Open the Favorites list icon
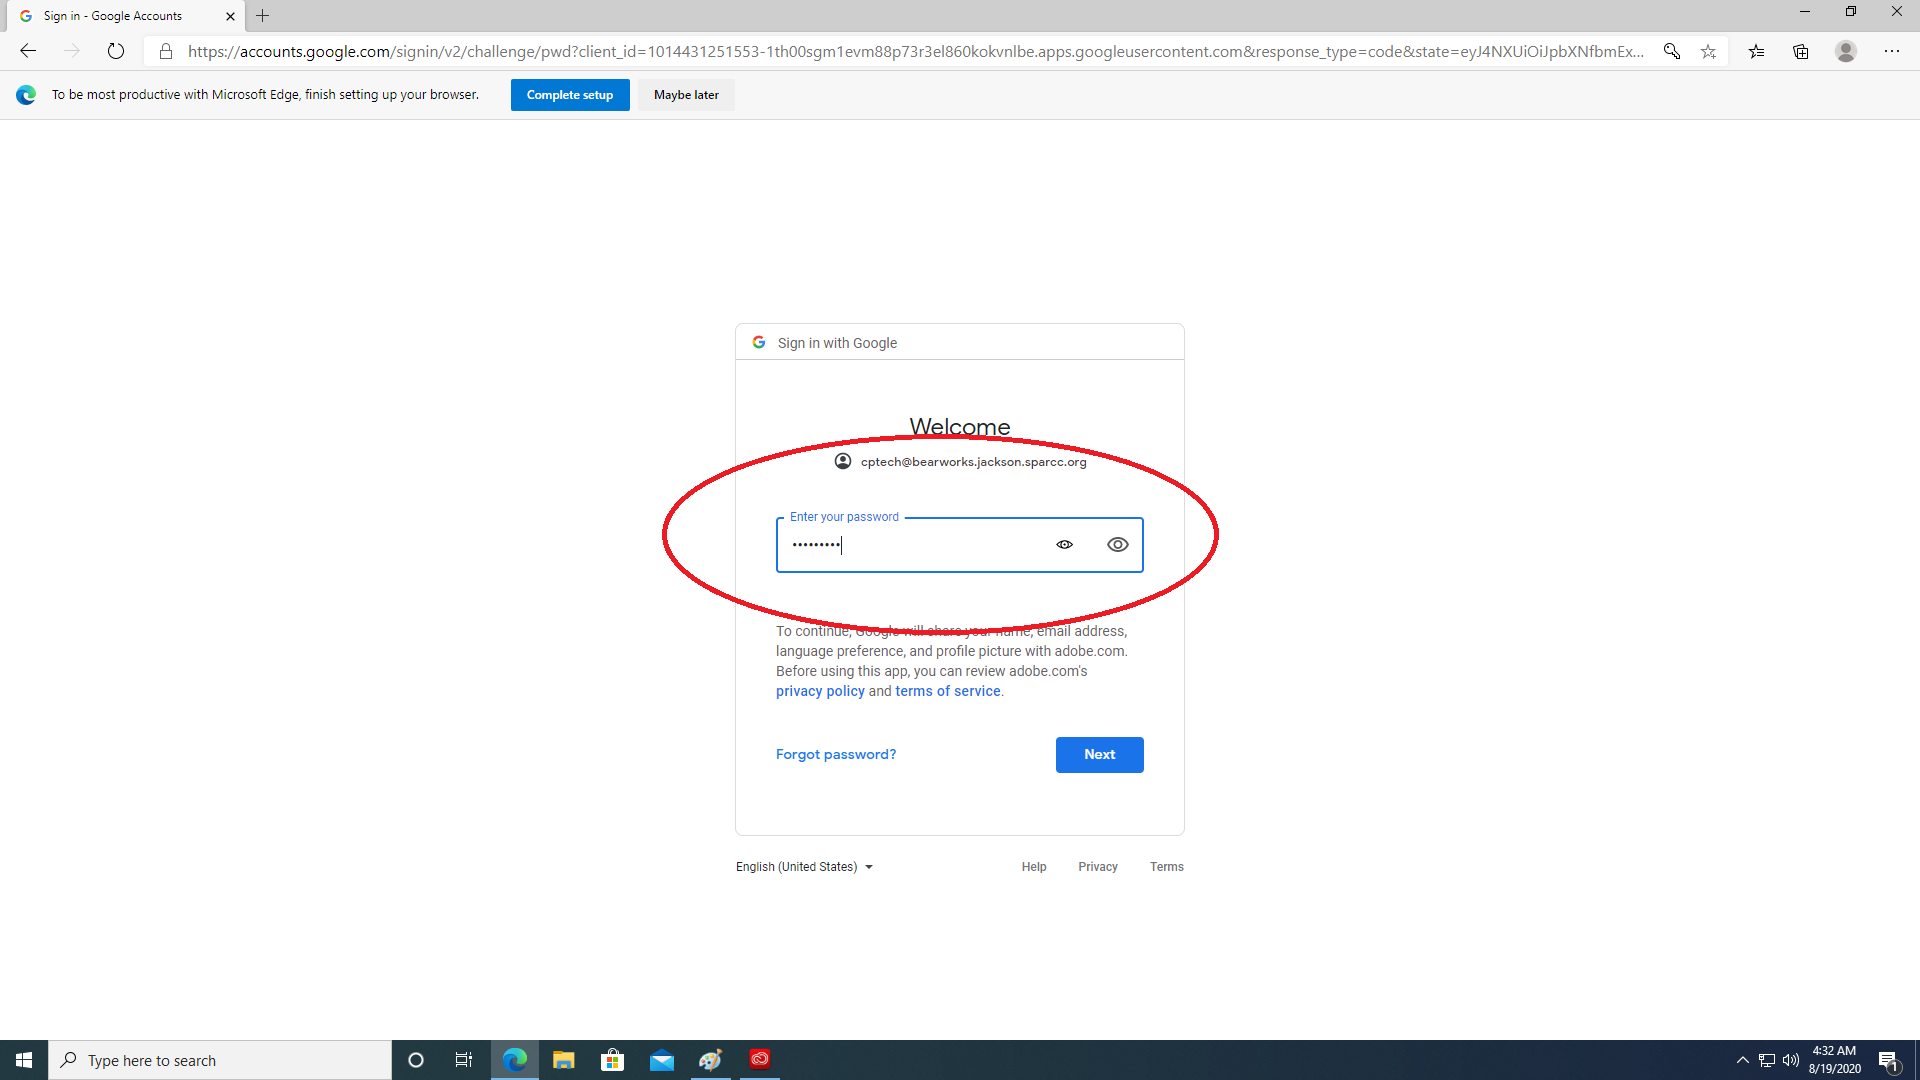Viewport: 1920px width, 1080px height. click(x=1756, y=51)
